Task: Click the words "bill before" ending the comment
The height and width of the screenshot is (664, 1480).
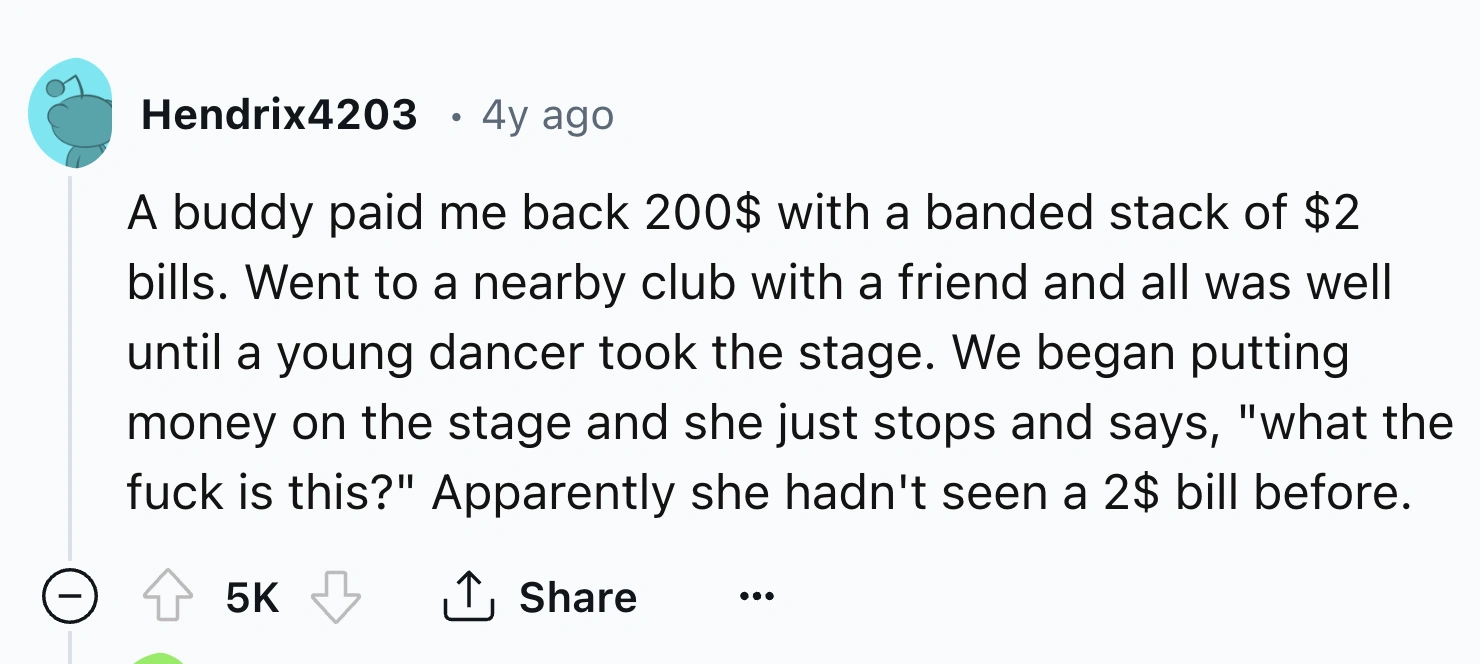Action: click(x=1292, y=493)
